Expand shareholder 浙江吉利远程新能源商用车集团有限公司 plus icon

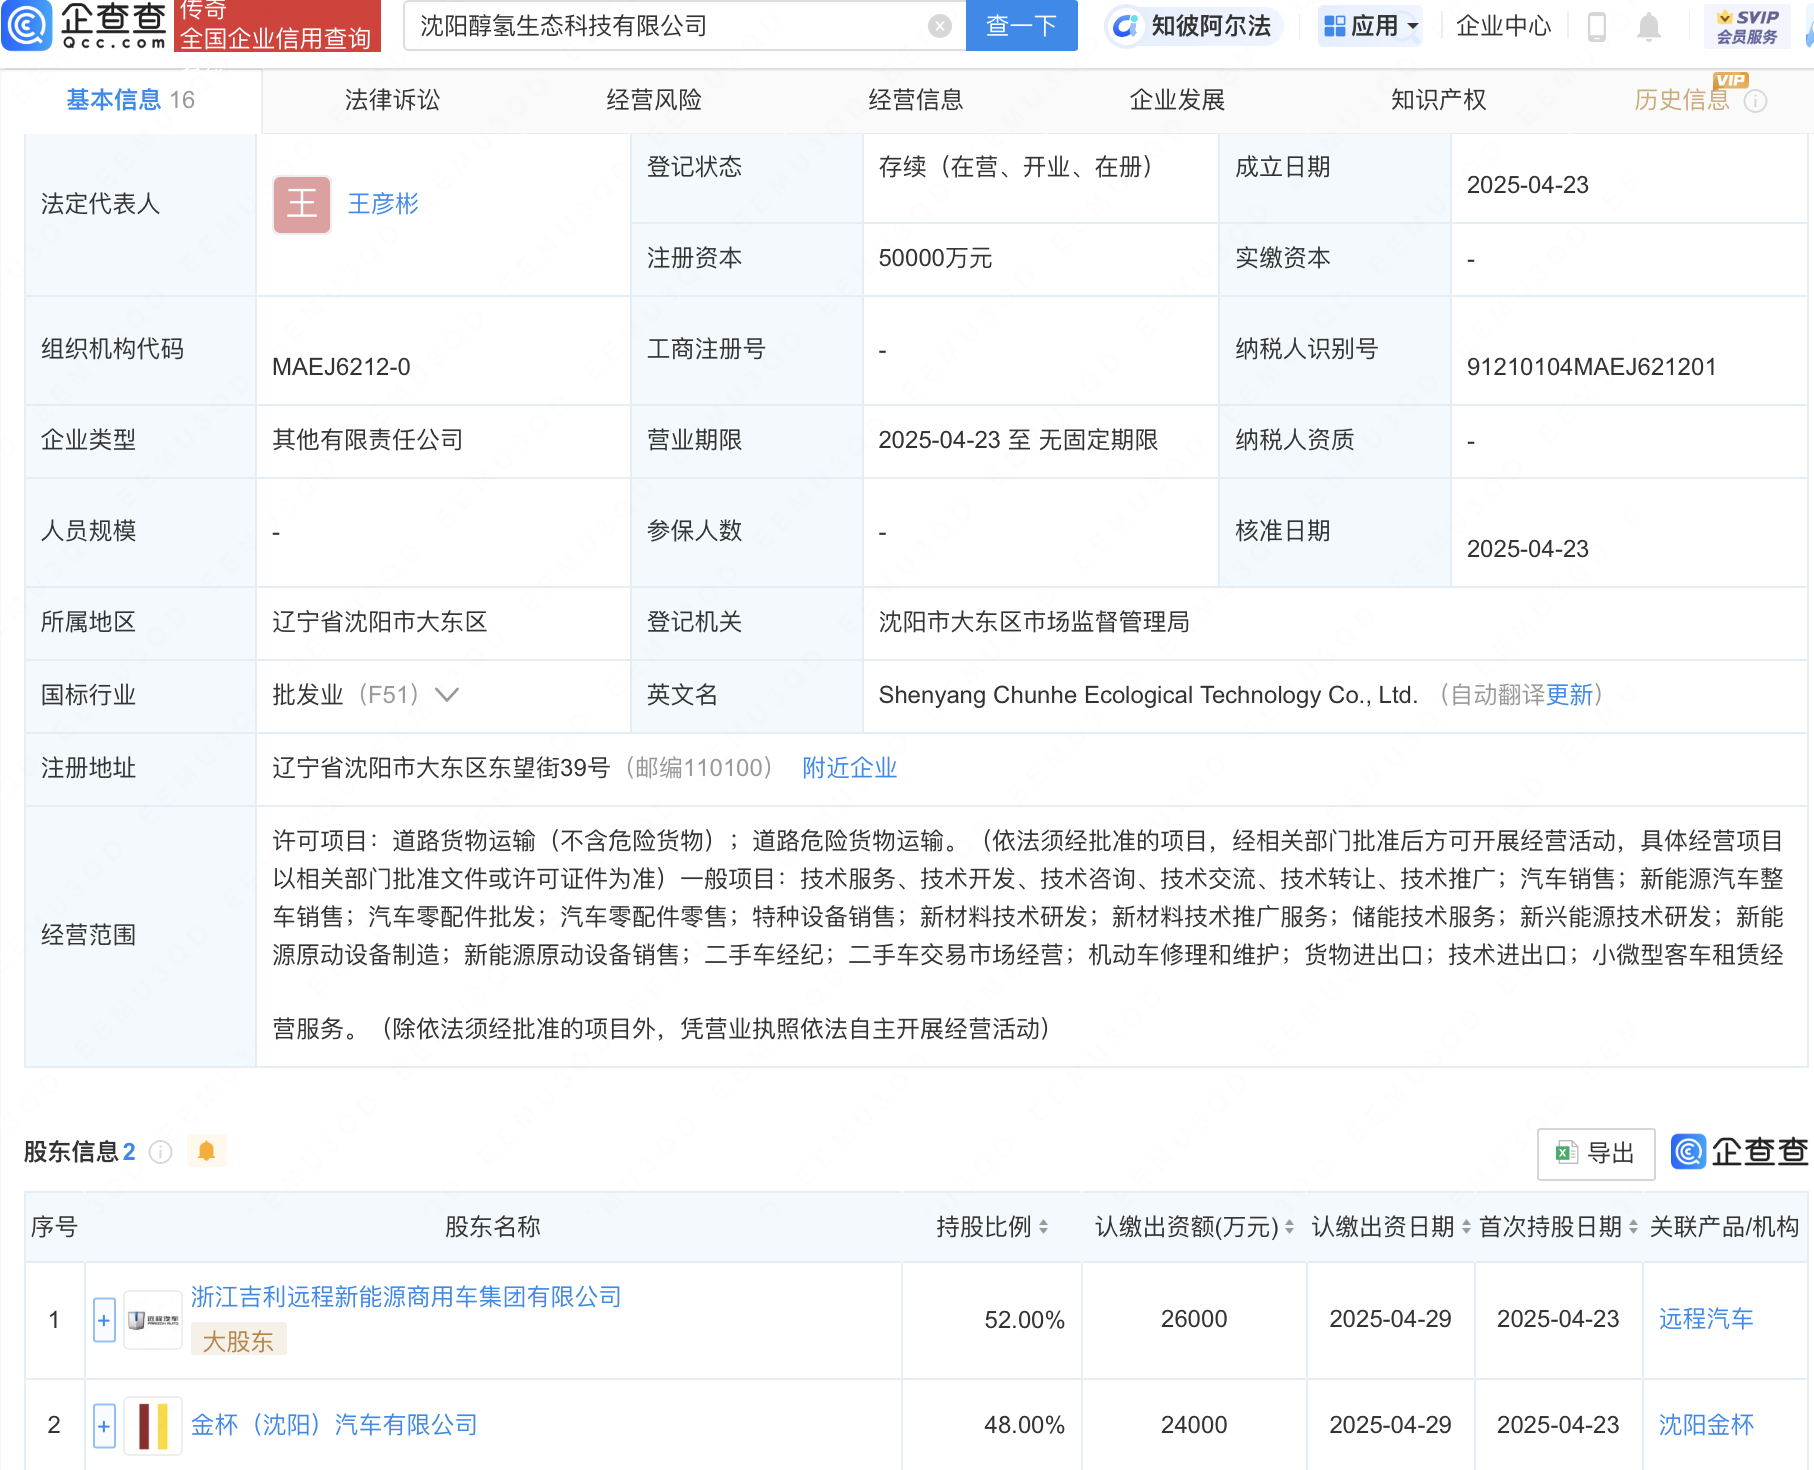tap(104, 1320)
